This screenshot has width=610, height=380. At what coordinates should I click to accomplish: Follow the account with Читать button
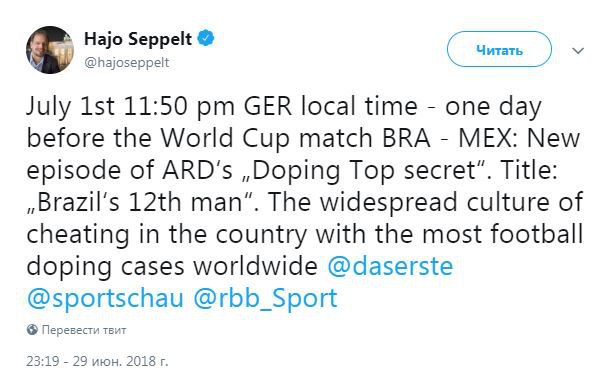[499, 49]
